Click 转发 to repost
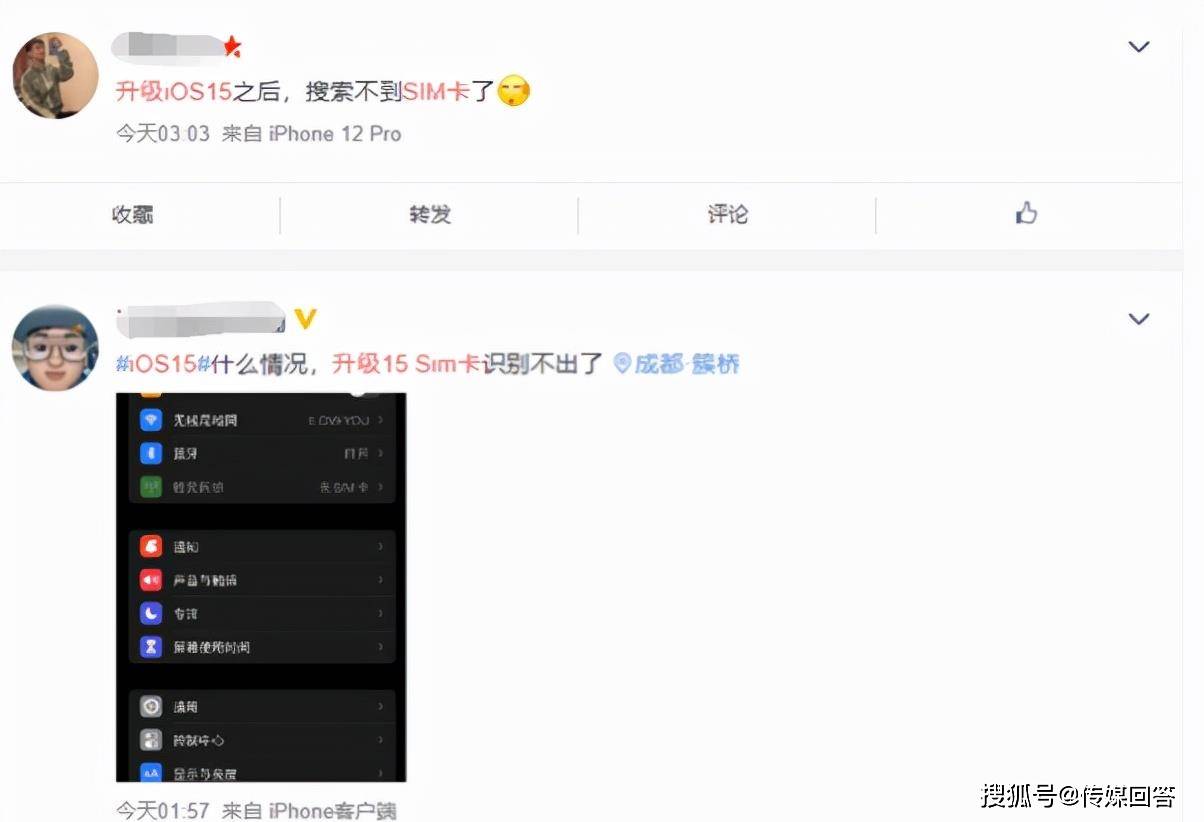This screenshot has width=1204, height=822. pyautogui.click(x=430, y=214)
